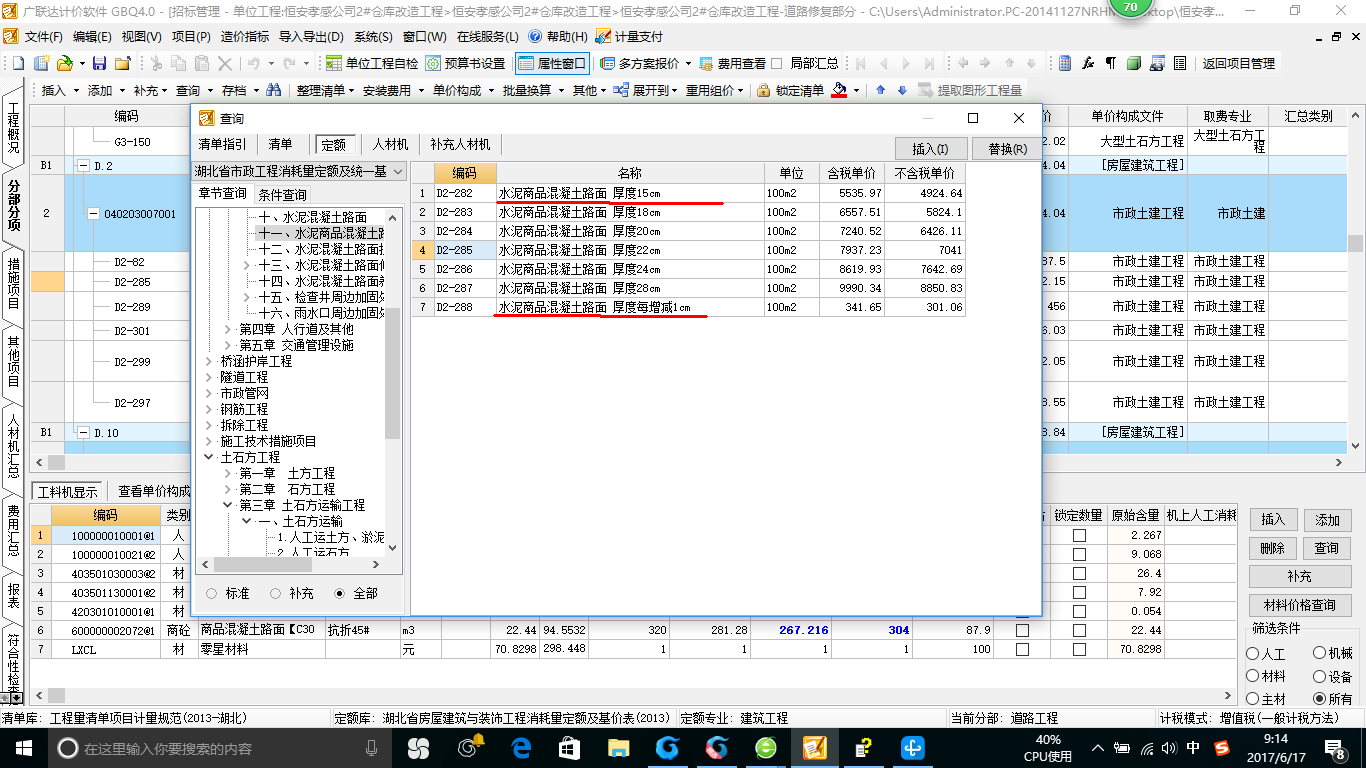Expand 第四章 人行道及其他 node

(228, 329)
